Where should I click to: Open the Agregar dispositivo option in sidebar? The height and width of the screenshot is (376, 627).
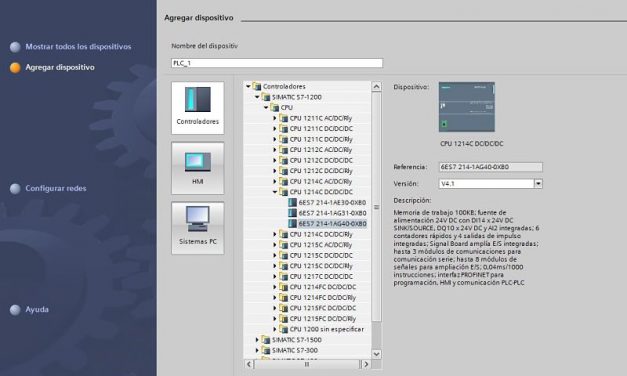point(60,67)
